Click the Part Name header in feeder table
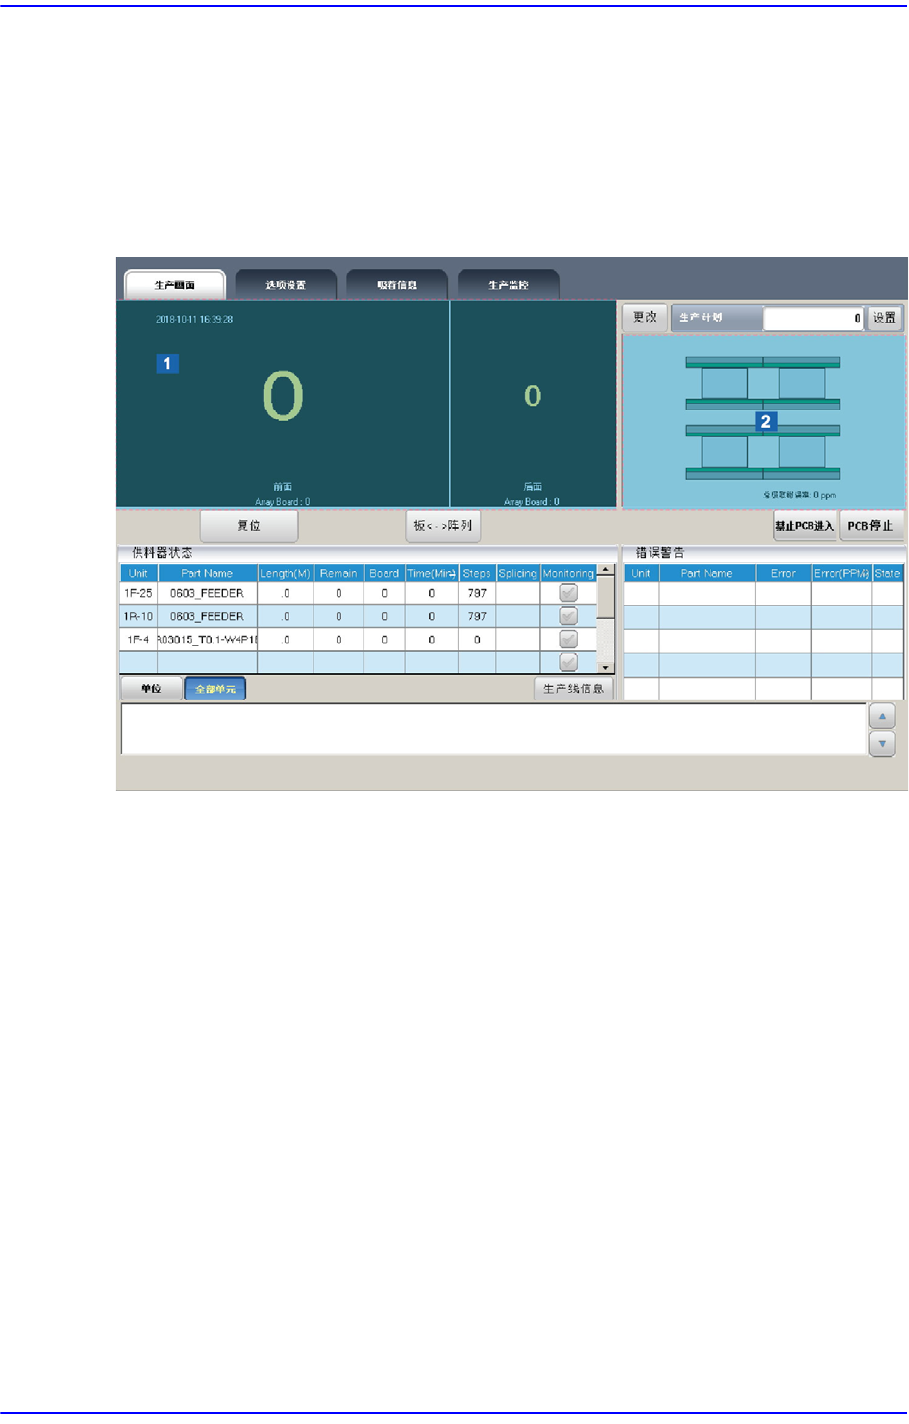 pos(207,573)
